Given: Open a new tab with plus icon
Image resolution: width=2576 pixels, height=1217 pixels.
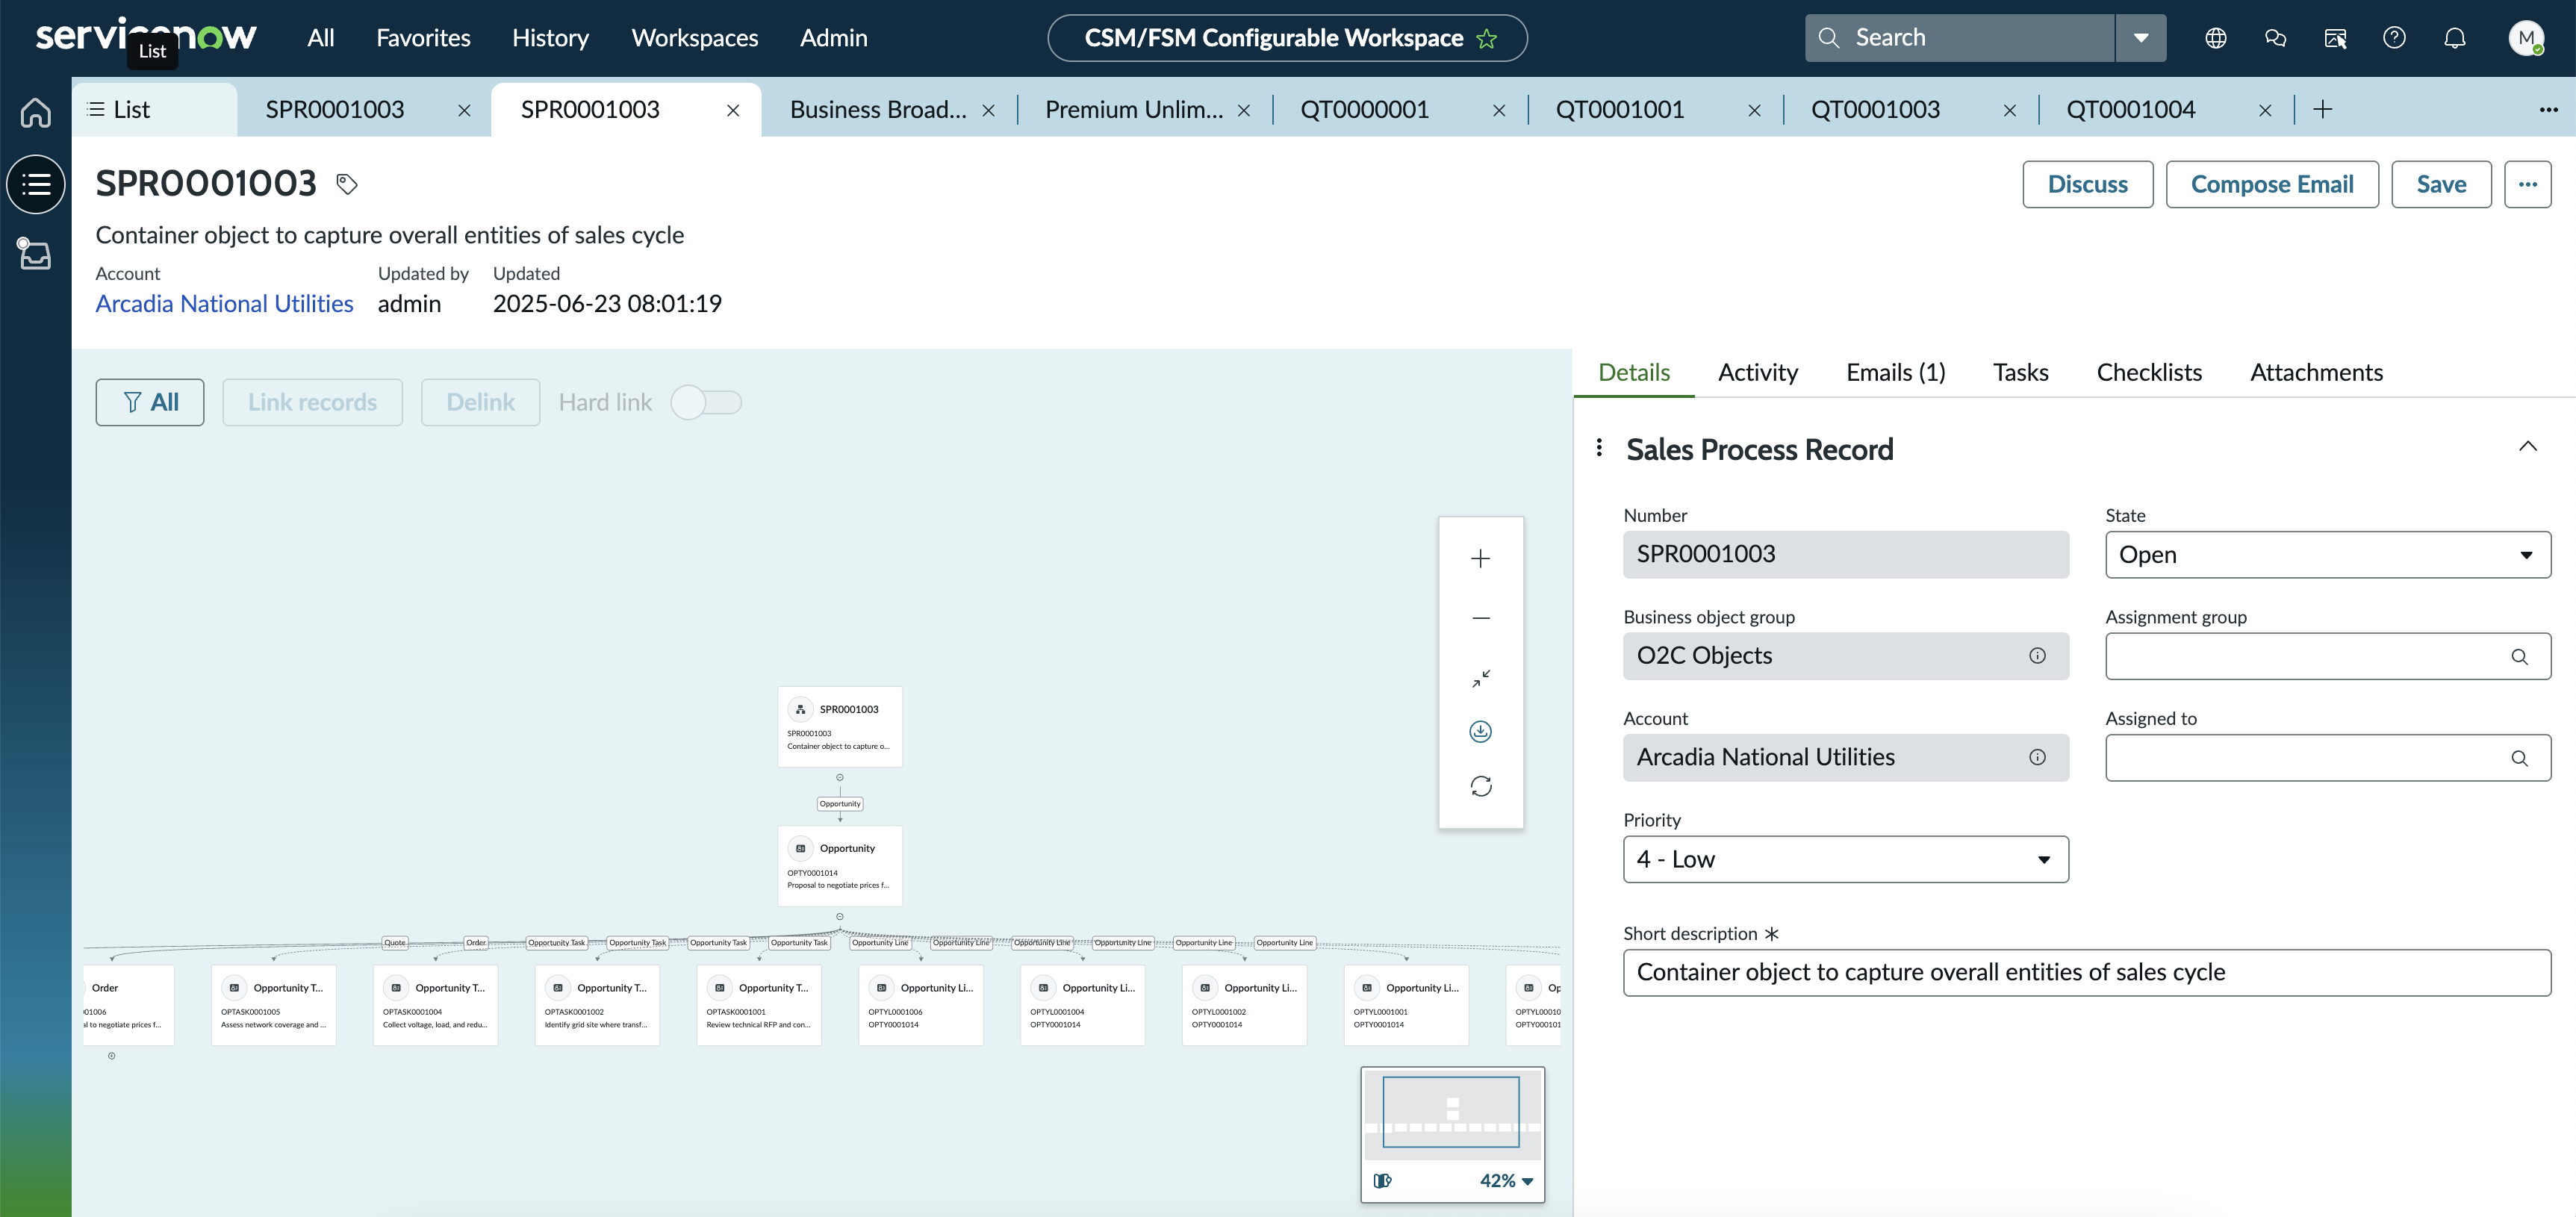Looking at the screenshot, I should [x=2323, y=109].
